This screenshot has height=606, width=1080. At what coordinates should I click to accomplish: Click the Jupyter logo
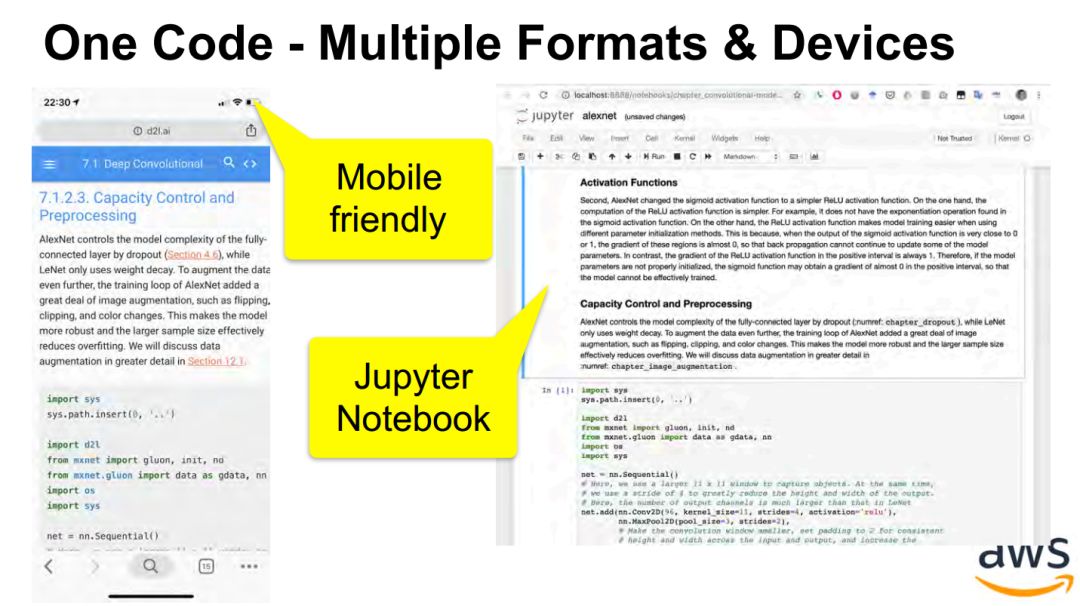point(545,116)
